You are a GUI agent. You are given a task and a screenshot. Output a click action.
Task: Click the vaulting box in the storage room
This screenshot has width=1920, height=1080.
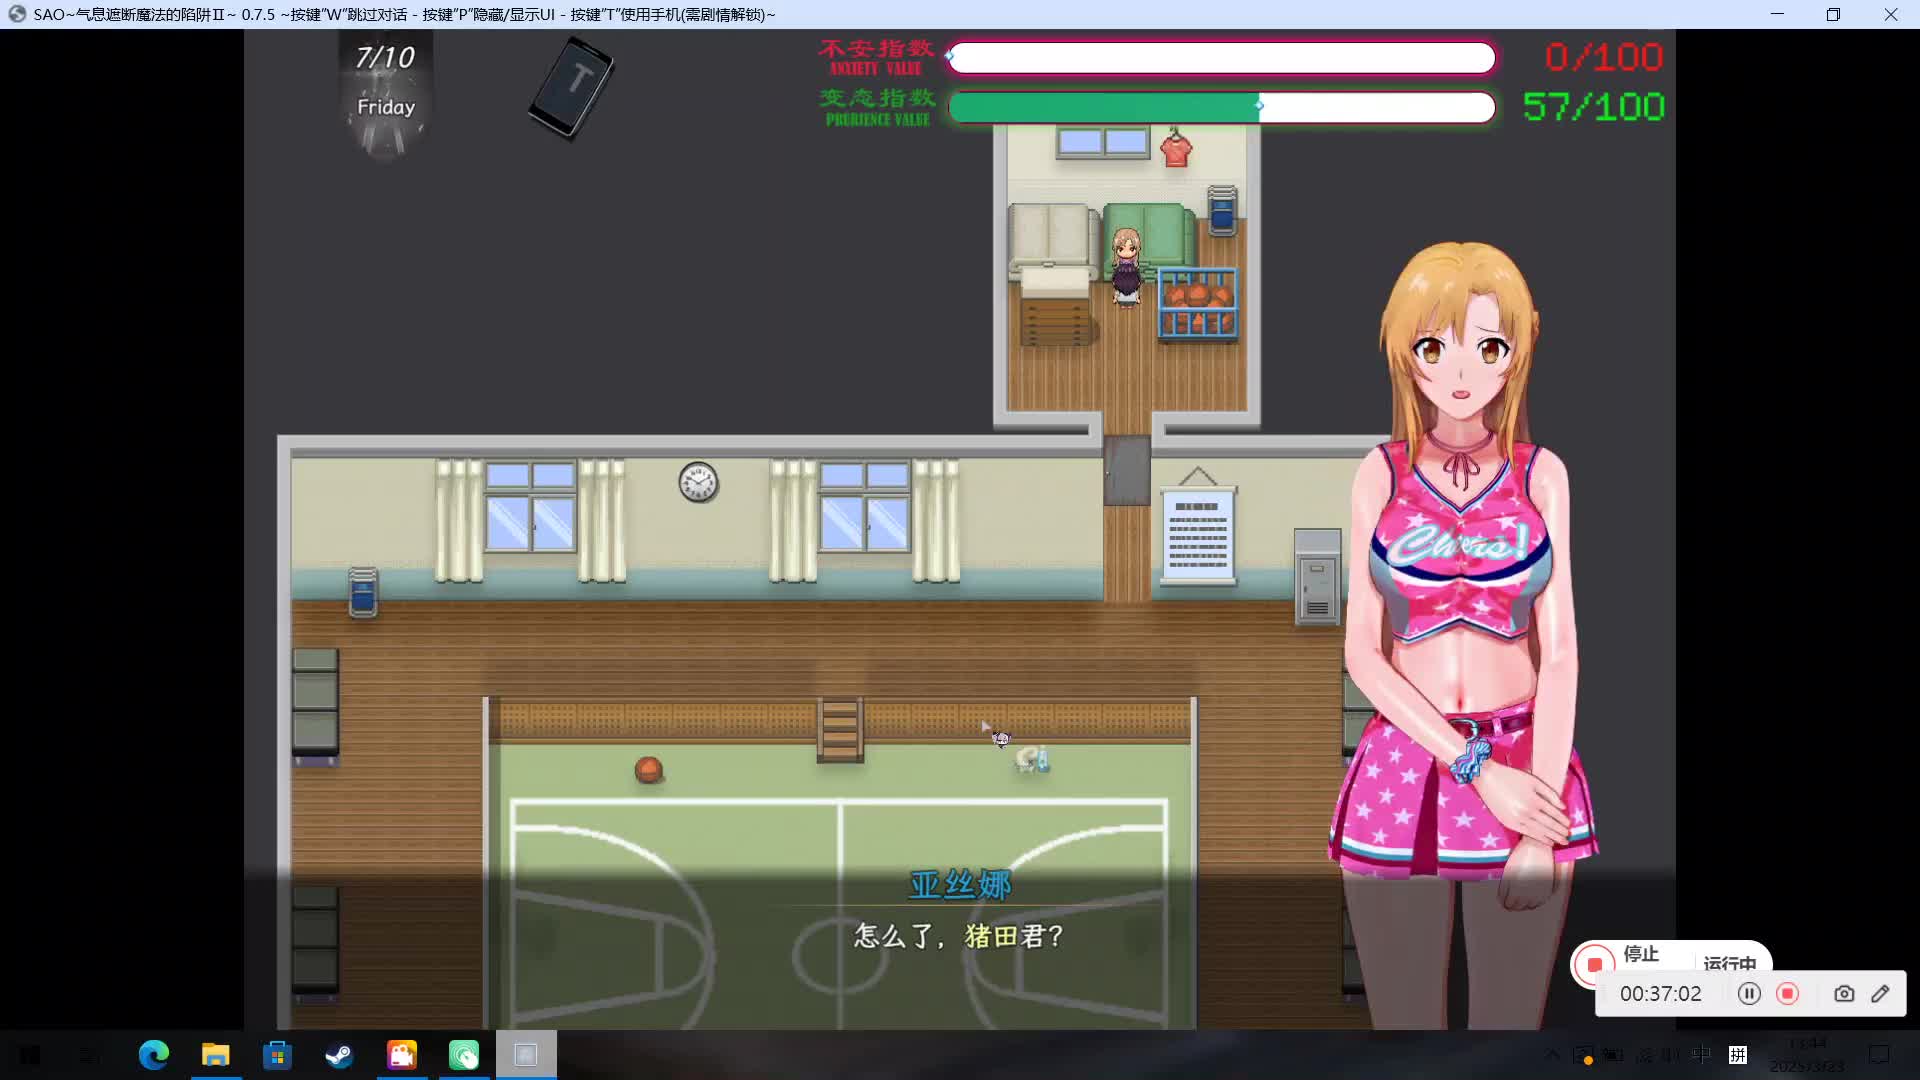[1057, 307]
